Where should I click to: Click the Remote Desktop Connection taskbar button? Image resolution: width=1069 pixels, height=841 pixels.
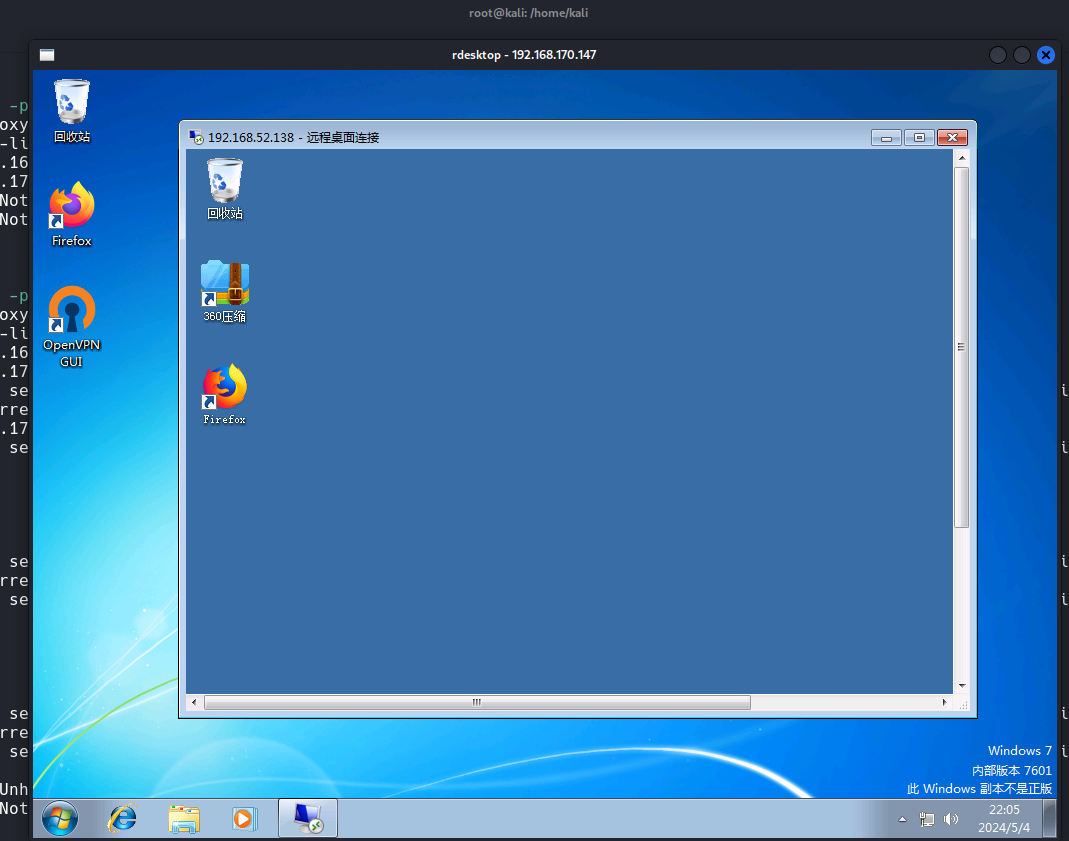pyautogui.click(x=307, y=818)
